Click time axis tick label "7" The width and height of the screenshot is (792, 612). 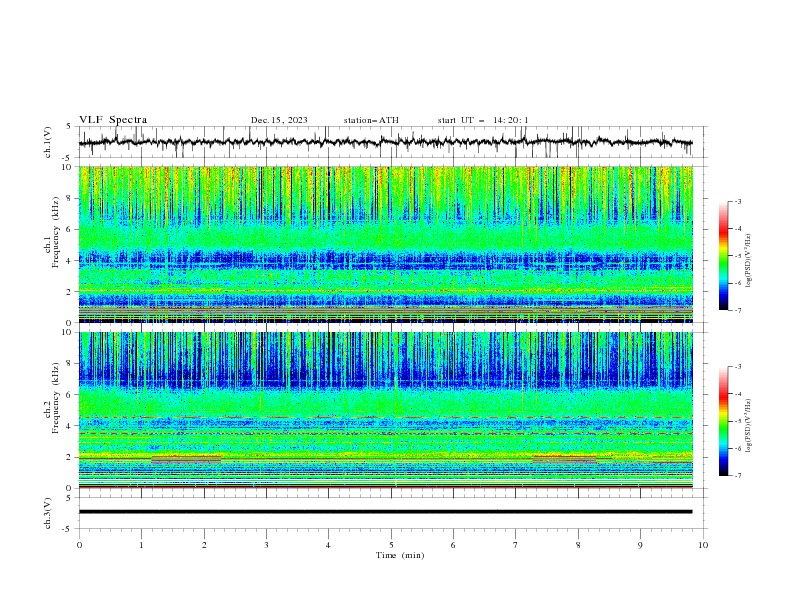[516, 545]
